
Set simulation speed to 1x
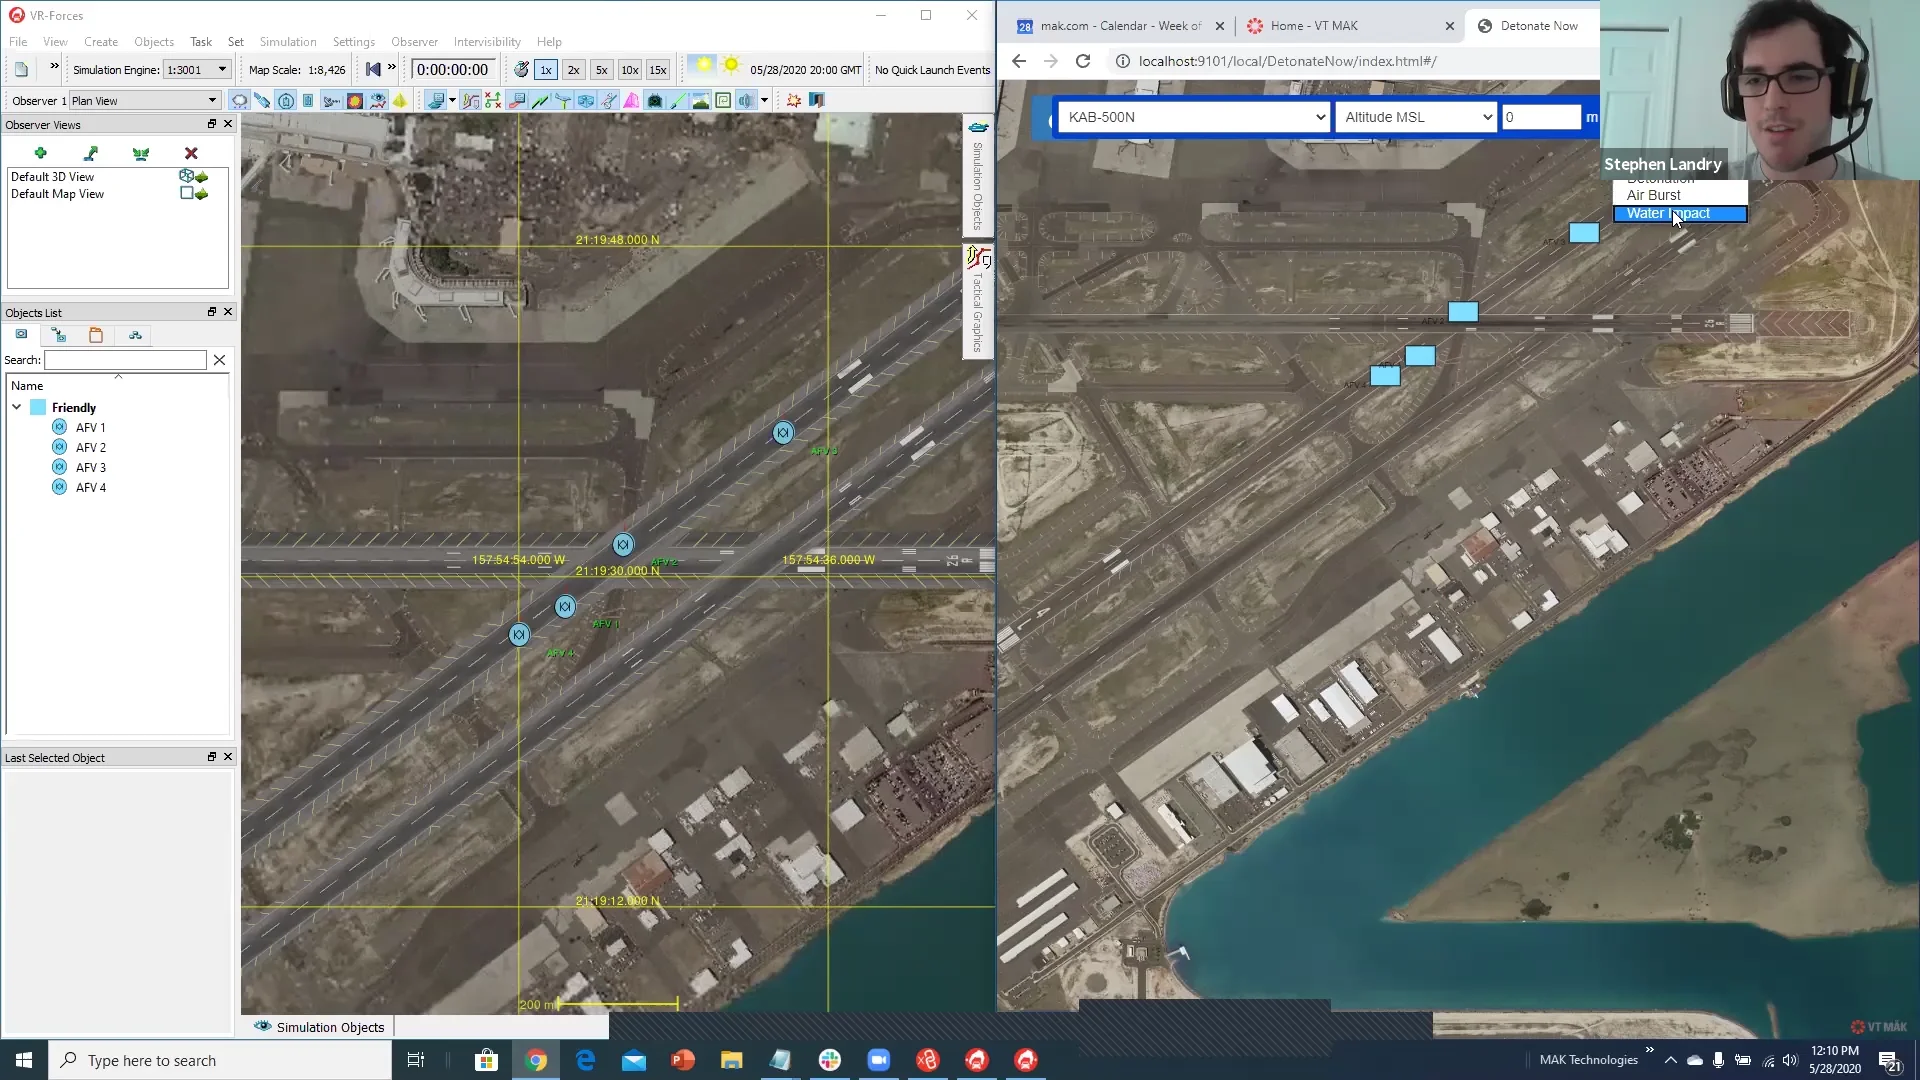(546, 70)
